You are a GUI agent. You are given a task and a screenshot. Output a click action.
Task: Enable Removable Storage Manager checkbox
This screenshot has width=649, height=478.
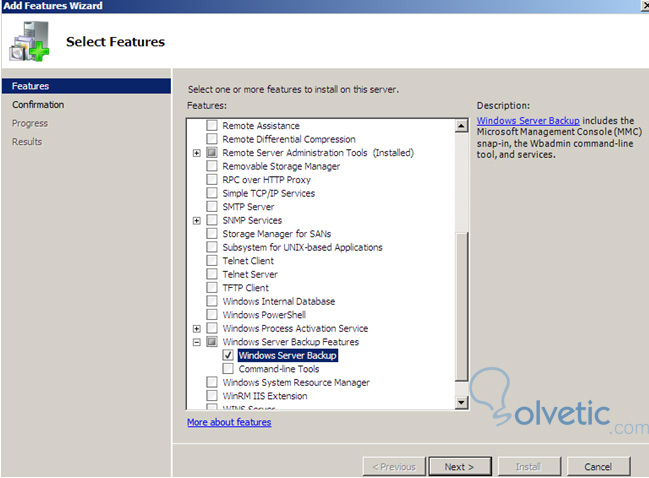(x=212, y=166)
